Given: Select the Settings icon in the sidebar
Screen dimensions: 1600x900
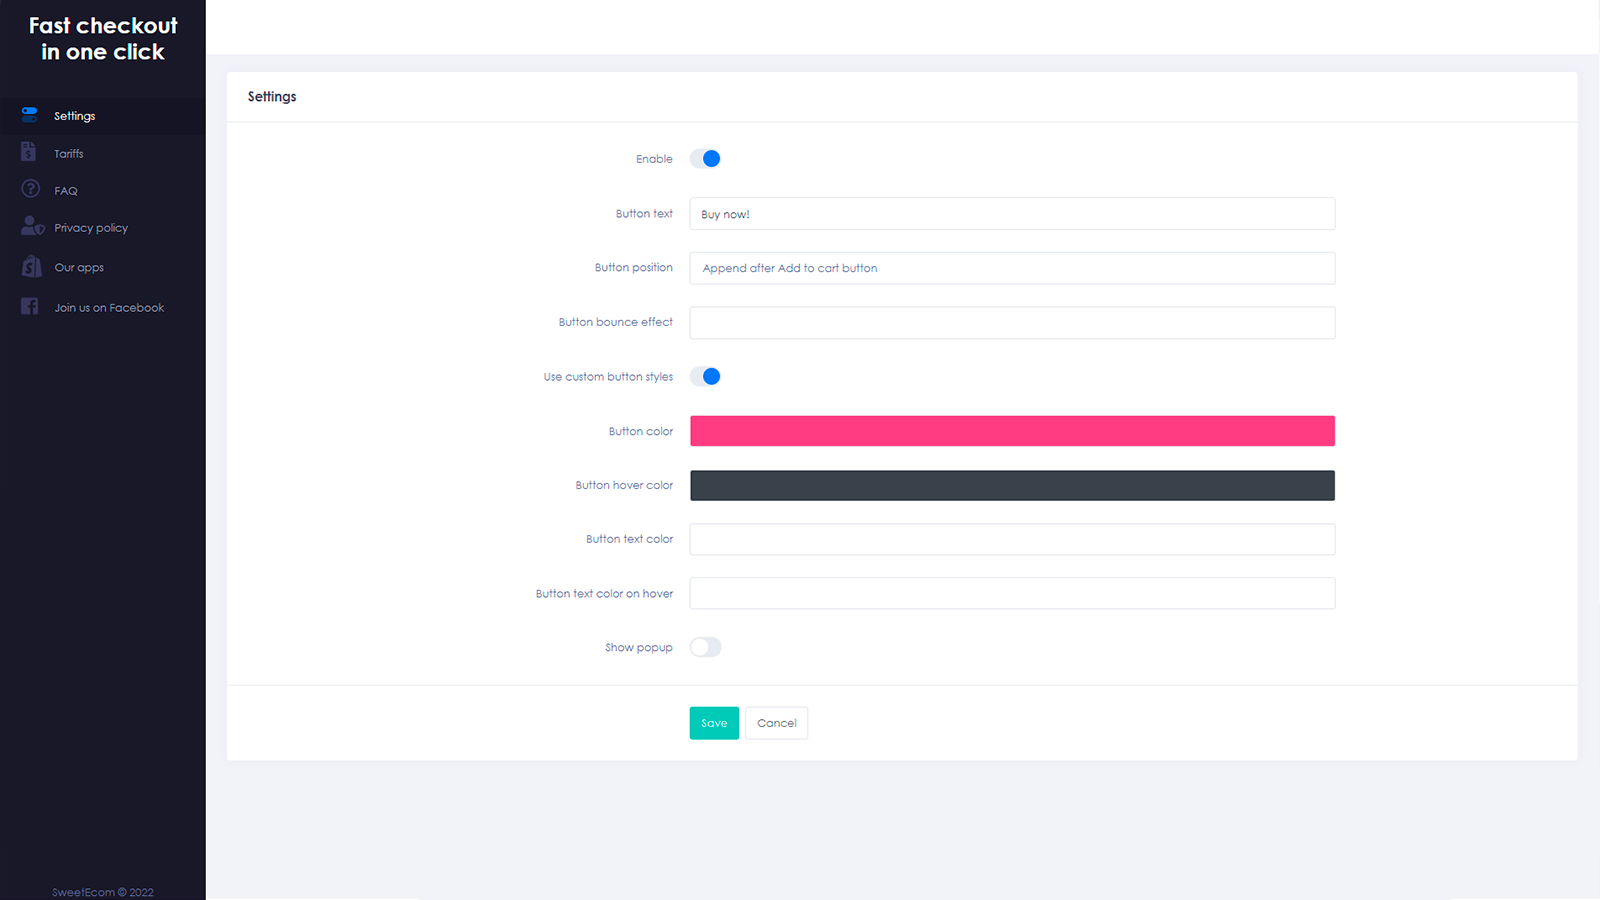Looking at the screenshot, I should click(28, 114).
